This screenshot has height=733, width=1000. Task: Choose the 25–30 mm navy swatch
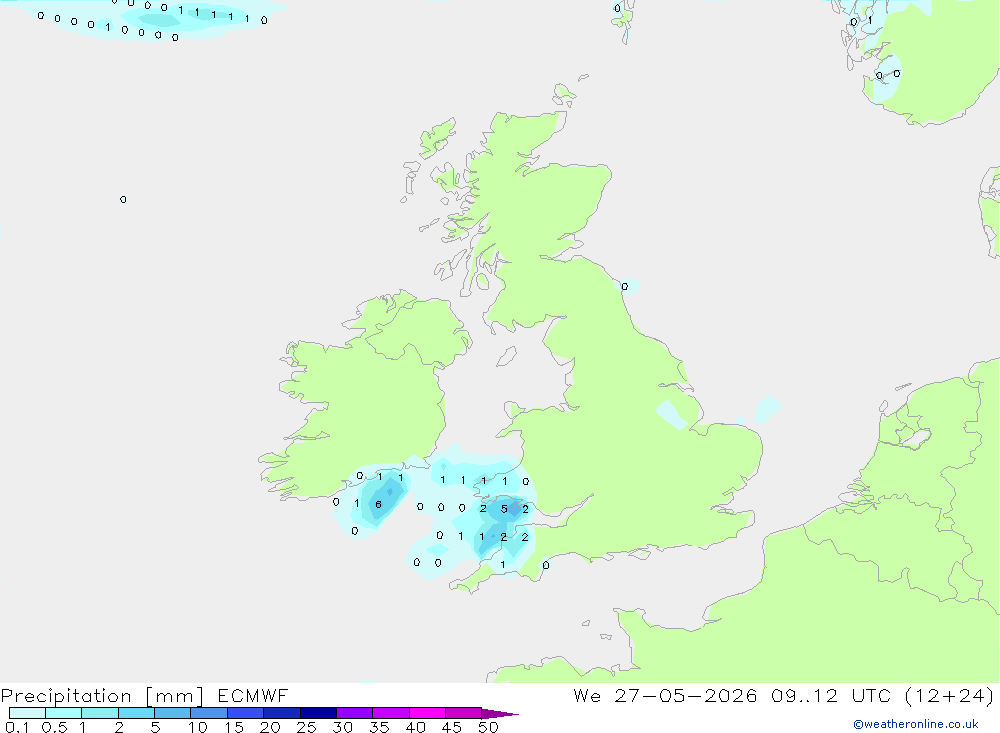(x=318, y=713)
